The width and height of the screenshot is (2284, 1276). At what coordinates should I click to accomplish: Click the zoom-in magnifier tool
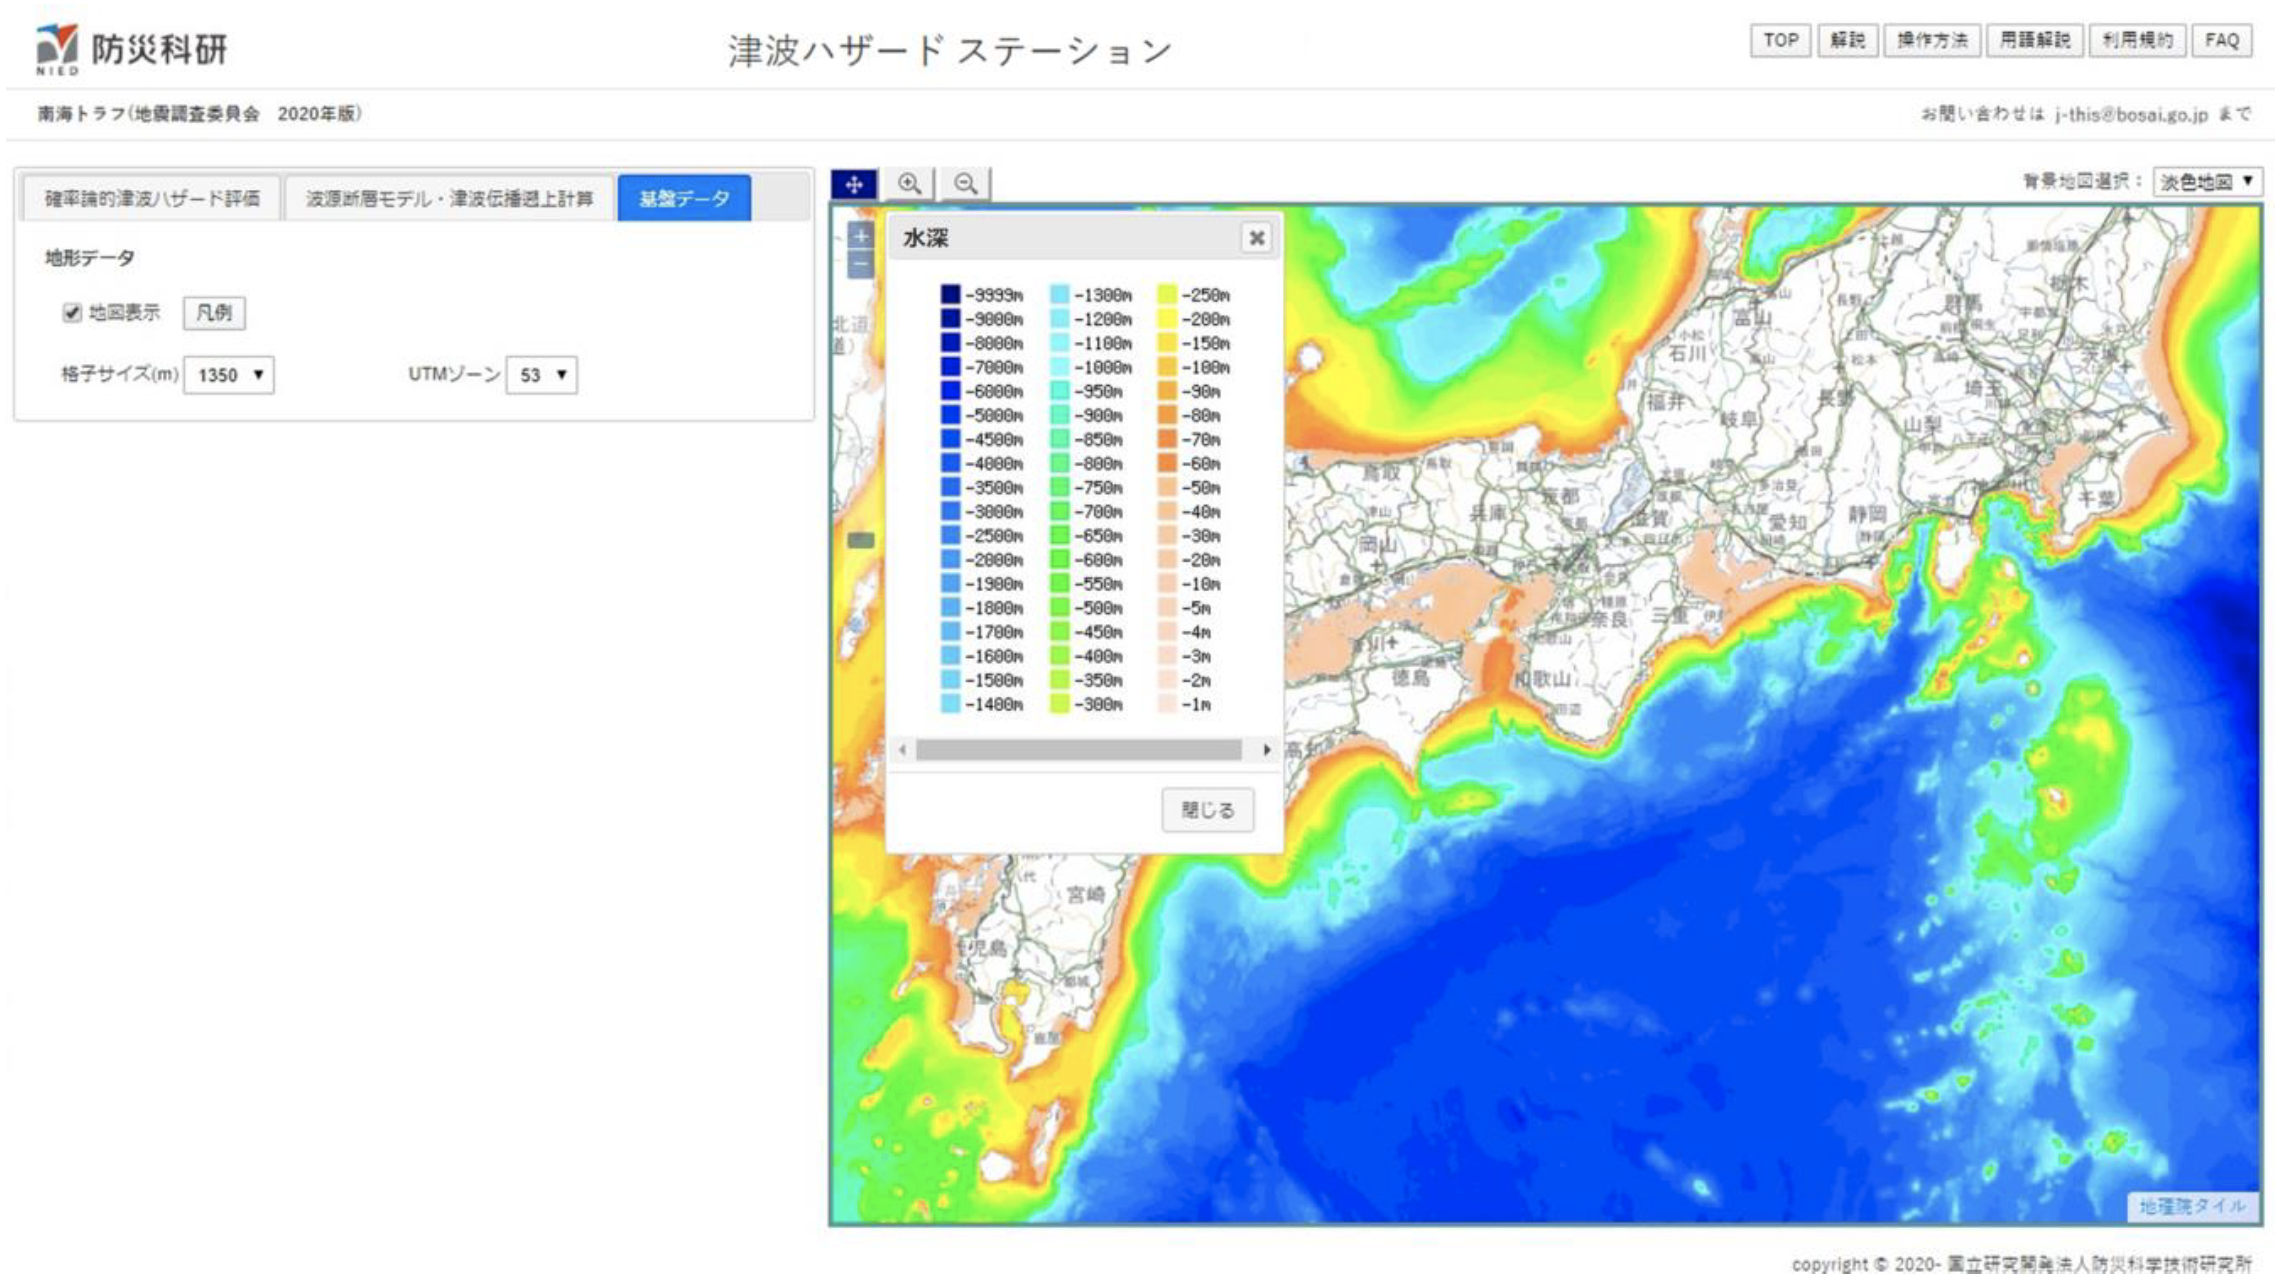(x=909, y=184)
